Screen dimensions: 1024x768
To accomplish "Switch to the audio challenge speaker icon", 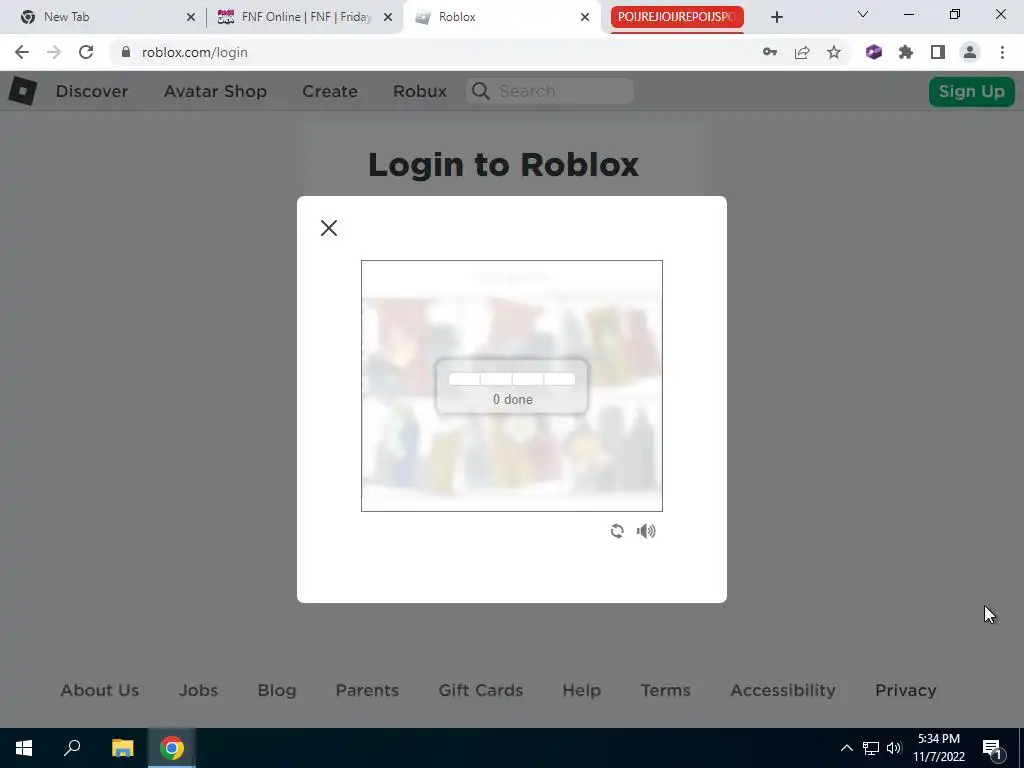I will point(646,531).
